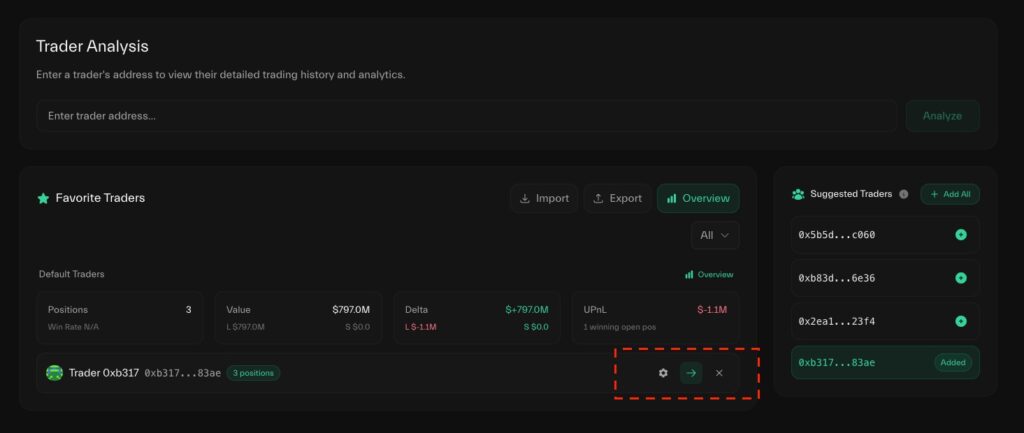Click the Export button
Viewport: 1024px width, 433px height.
(617, 198)
